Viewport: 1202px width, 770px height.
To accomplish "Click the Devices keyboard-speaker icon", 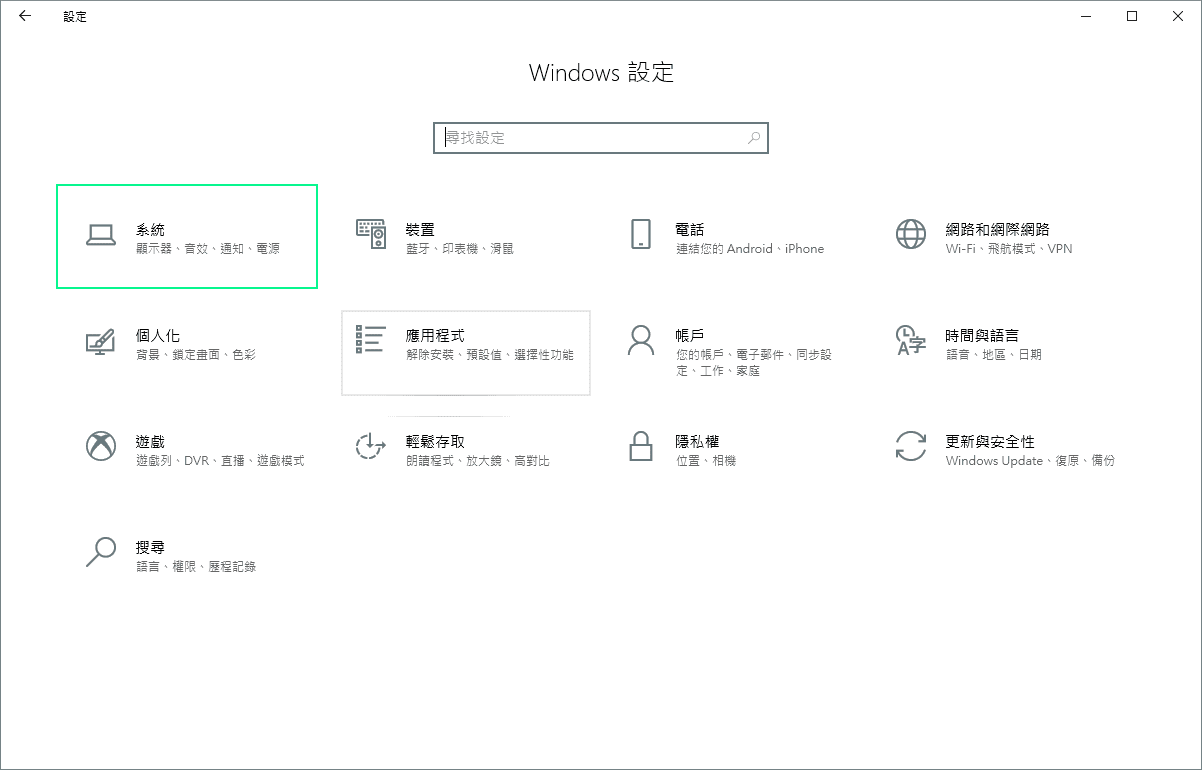I will (371, 234).
